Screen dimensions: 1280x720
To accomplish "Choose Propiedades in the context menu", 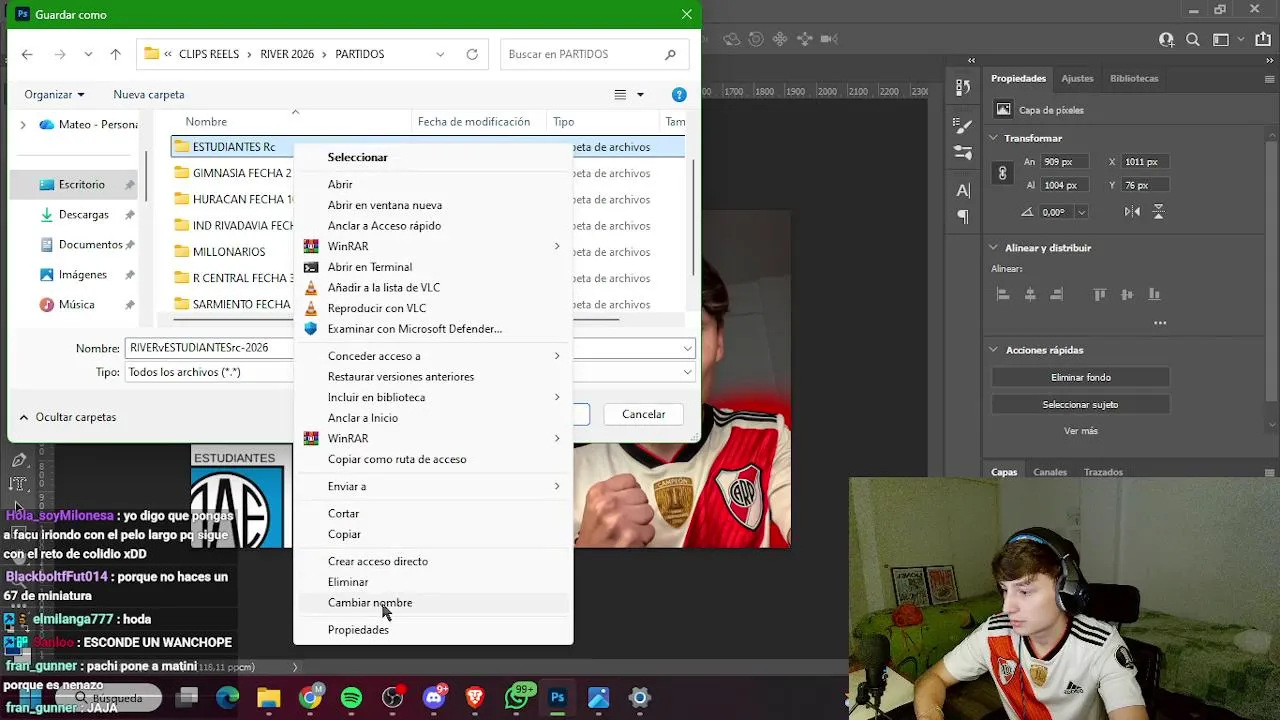I will pyautogui.click(x=433, y=630).
